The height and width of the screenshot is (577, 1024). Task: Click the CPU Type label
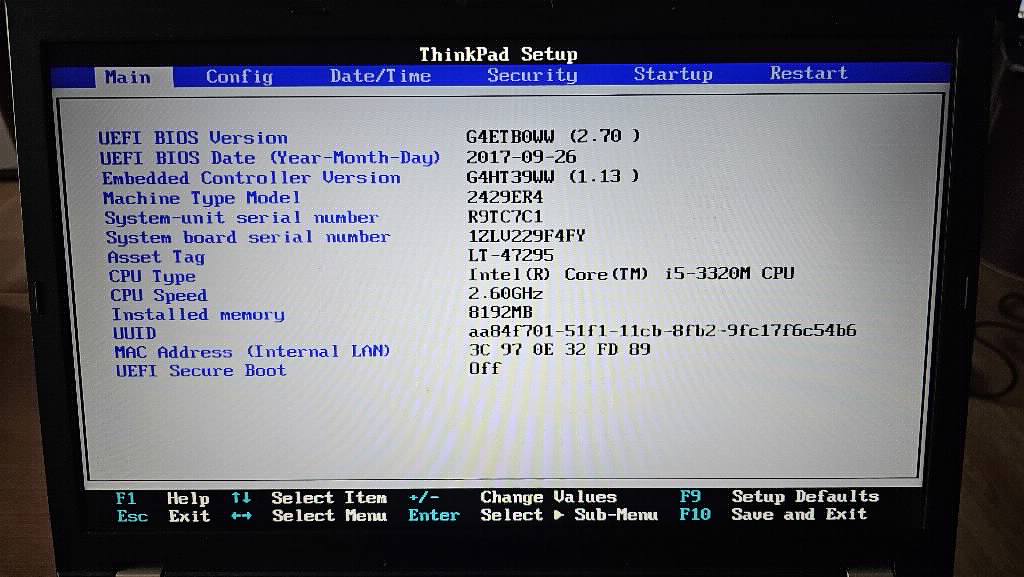click(x=152, y=276)
